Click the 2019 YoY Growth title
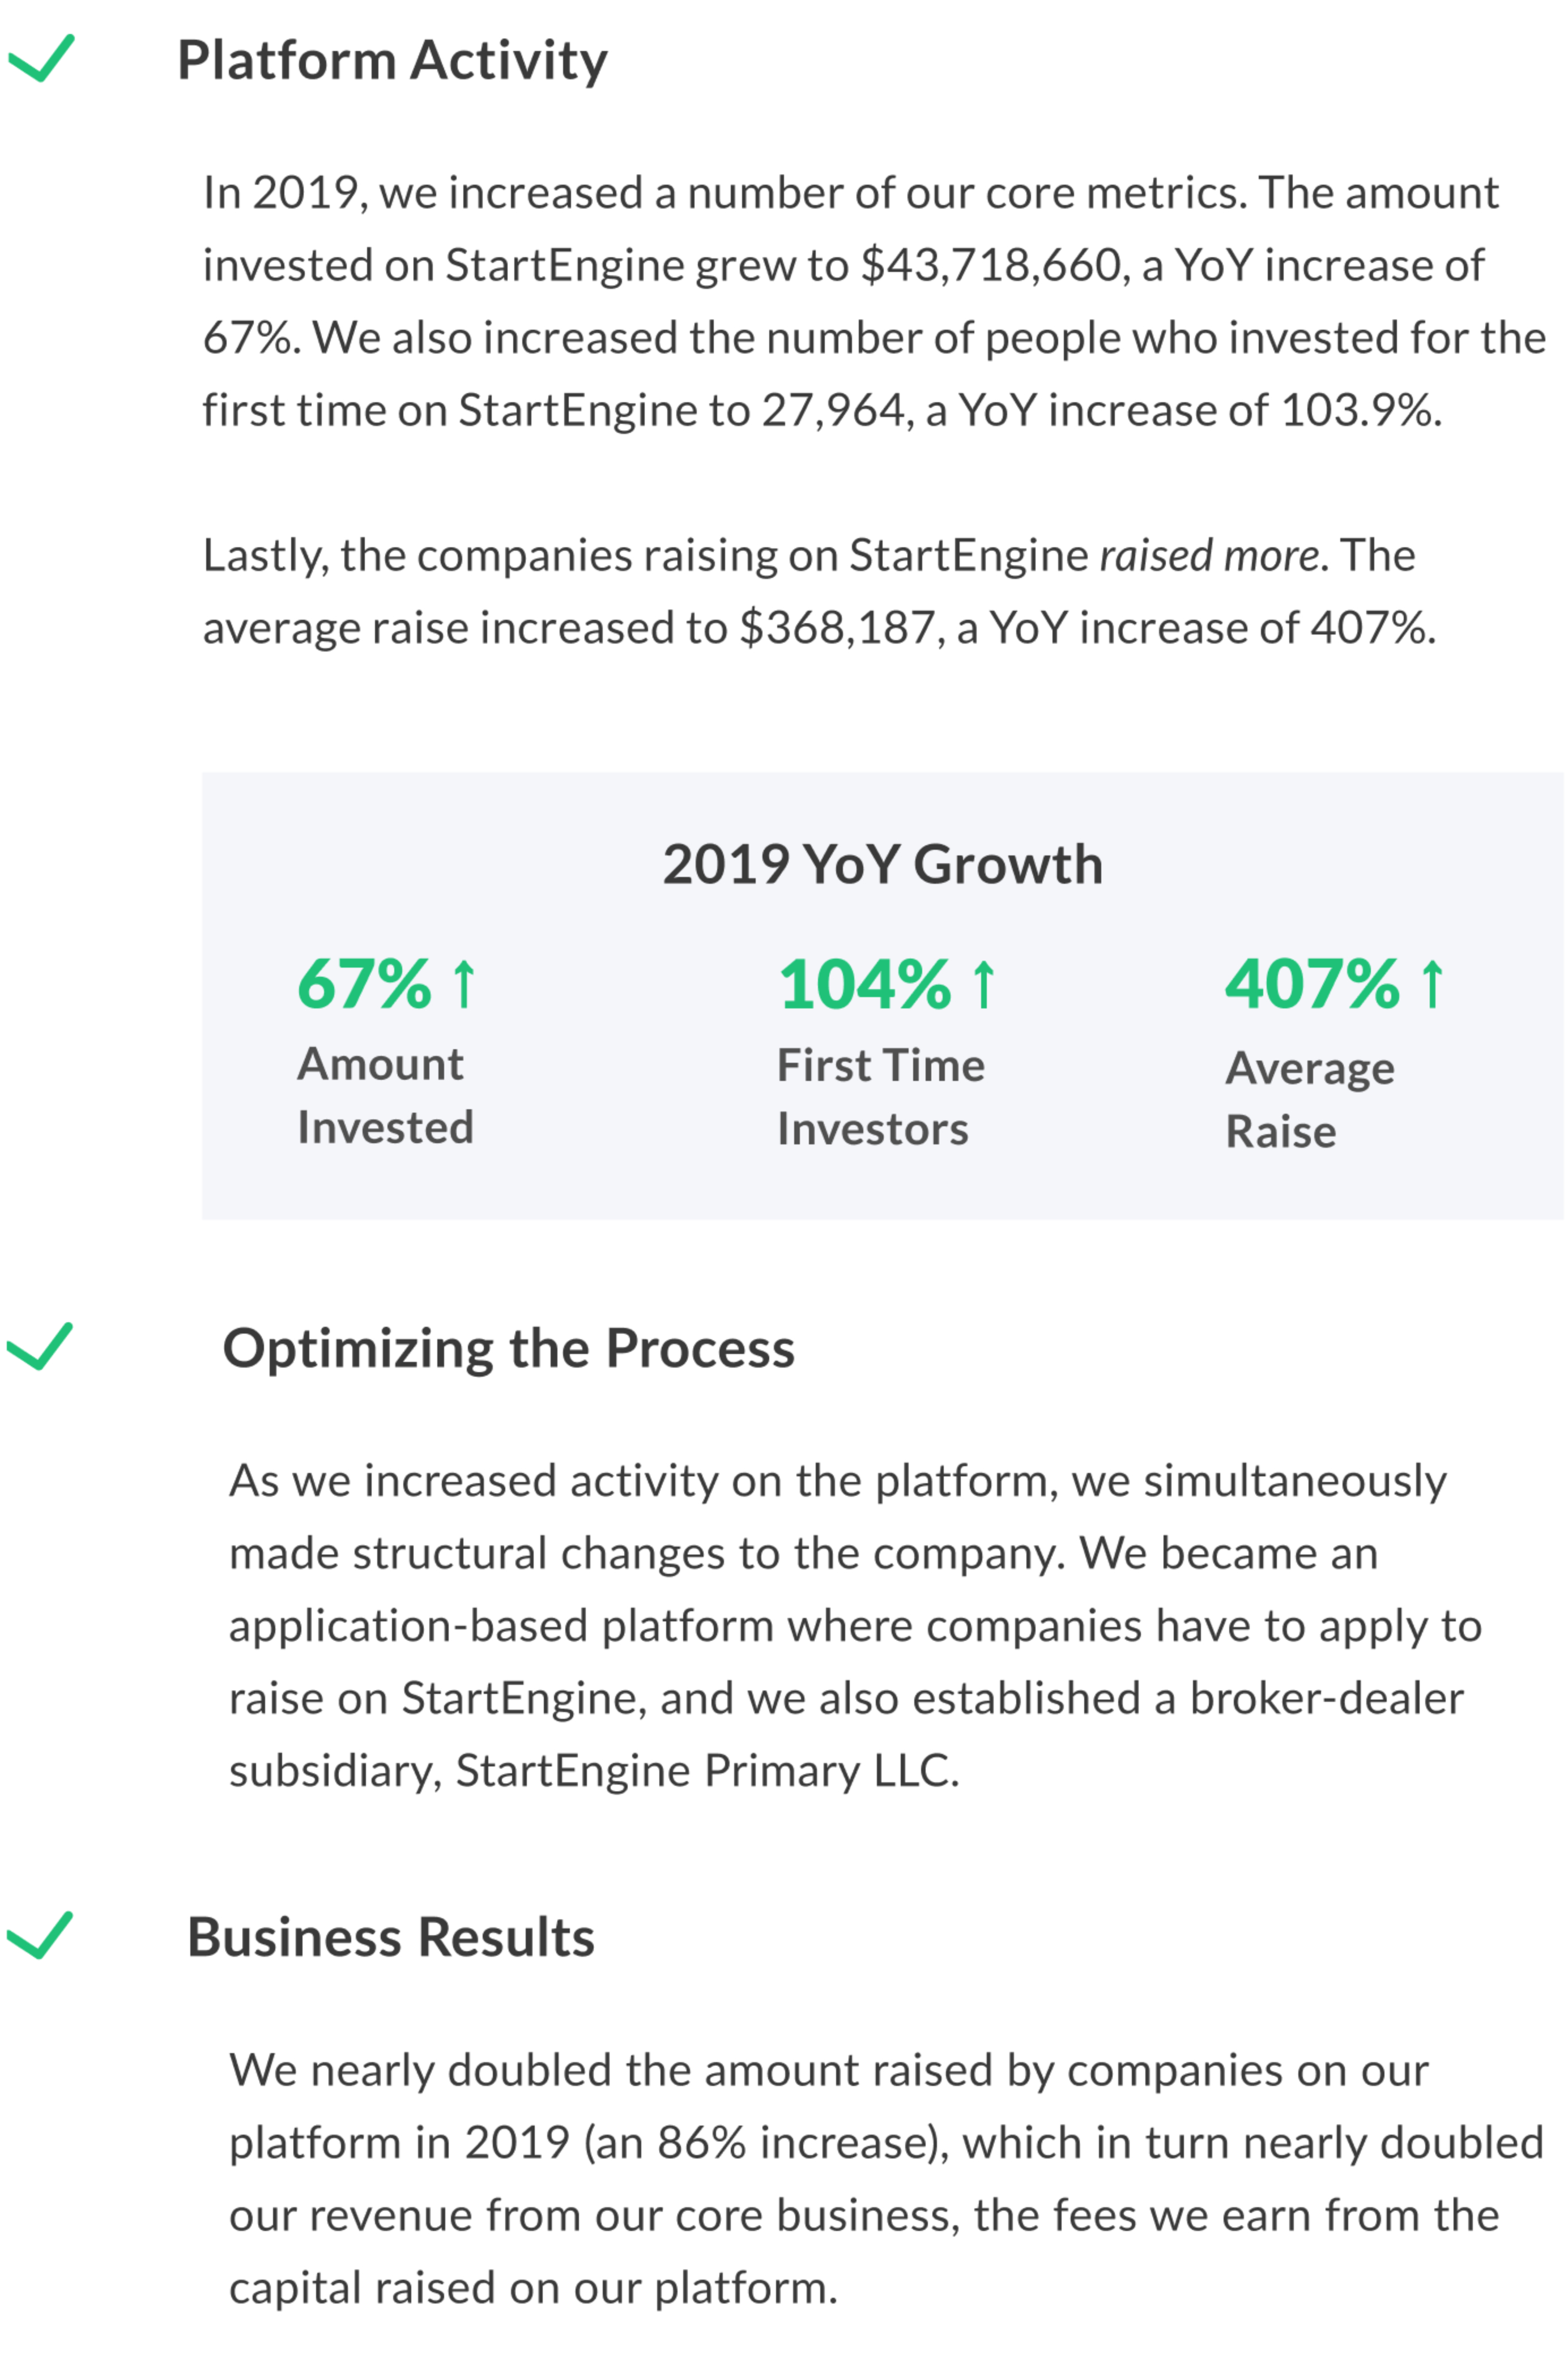Screen dimensions: 1568x2359 pyautogui.click(x=882, y=864)
